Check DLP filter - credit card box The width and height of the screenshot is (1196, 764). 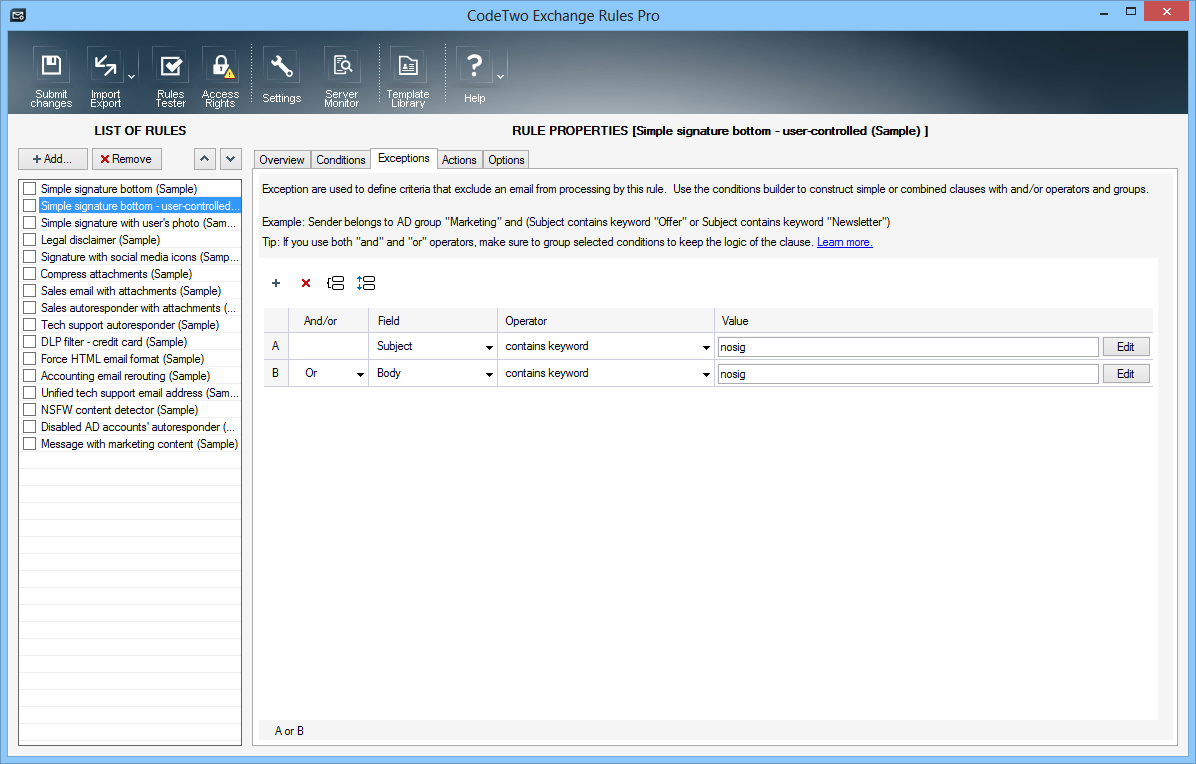click(30, 342)
